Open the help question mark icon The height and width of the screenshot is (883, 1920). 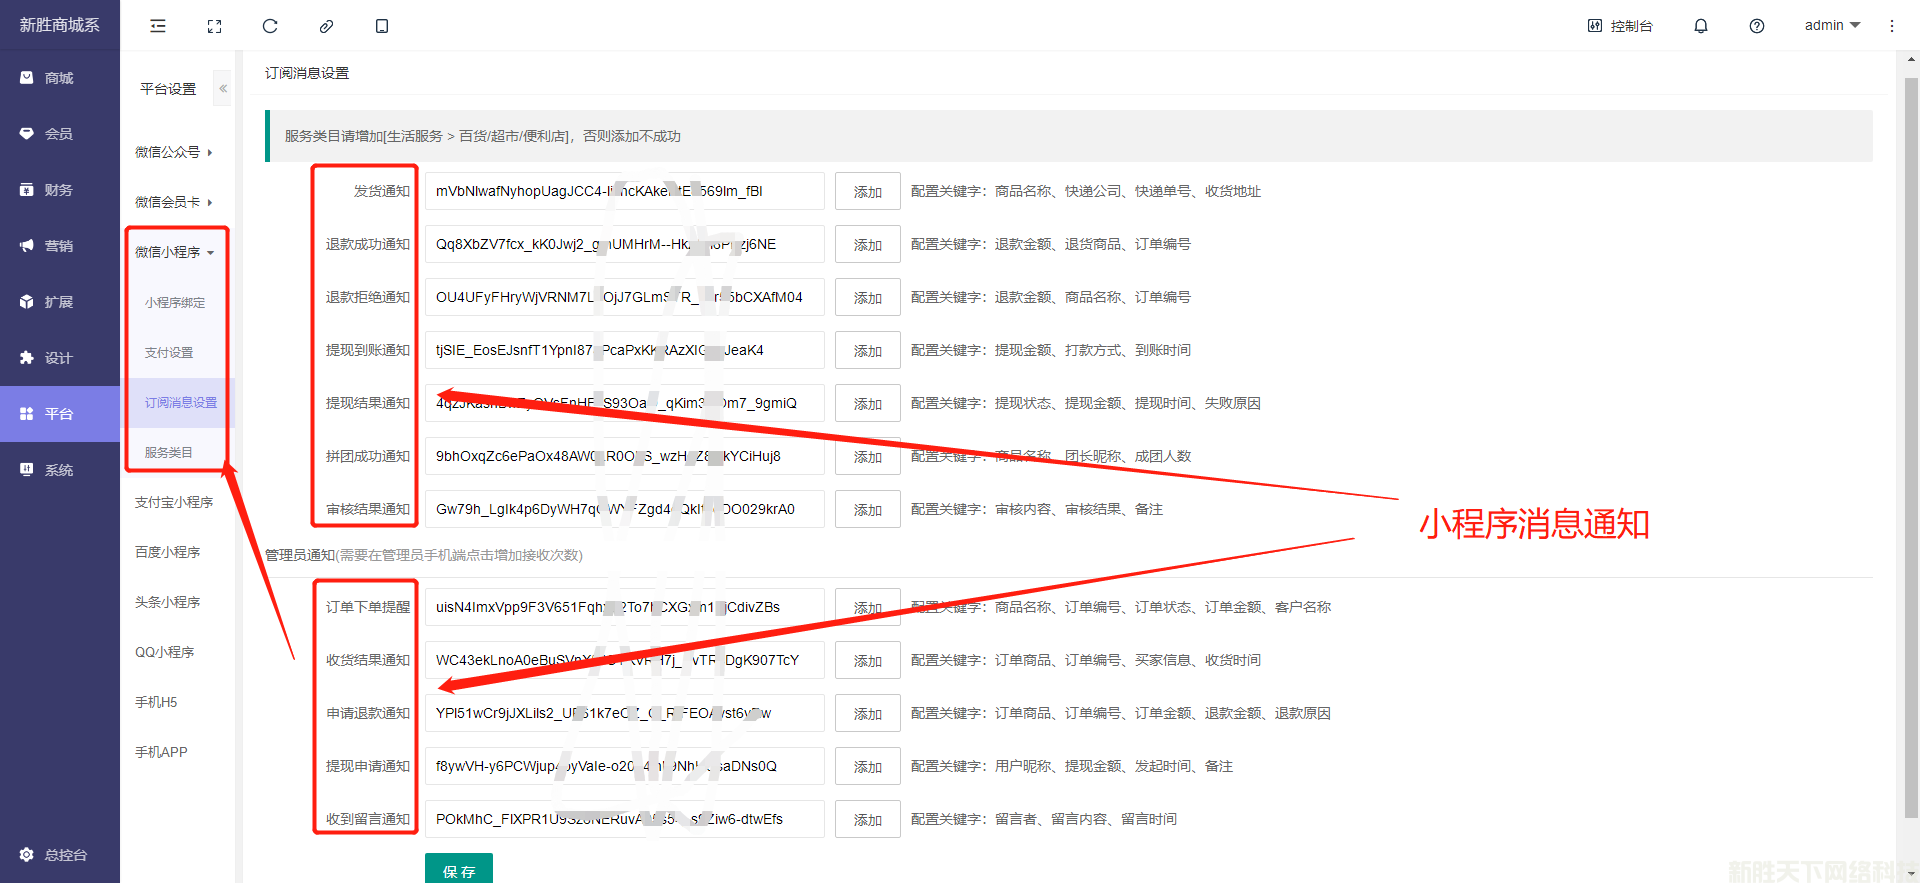tap(1756, 26)
